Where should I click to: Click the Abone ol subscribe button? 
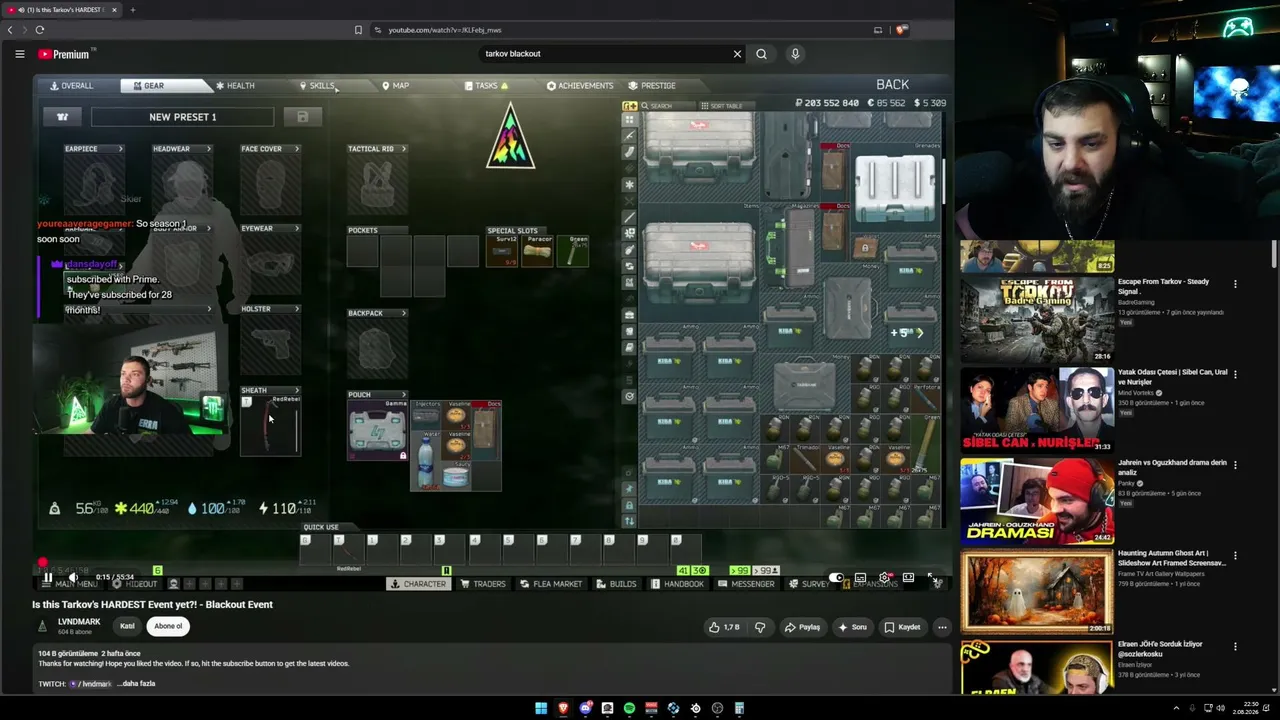click(x=168, y=626)
